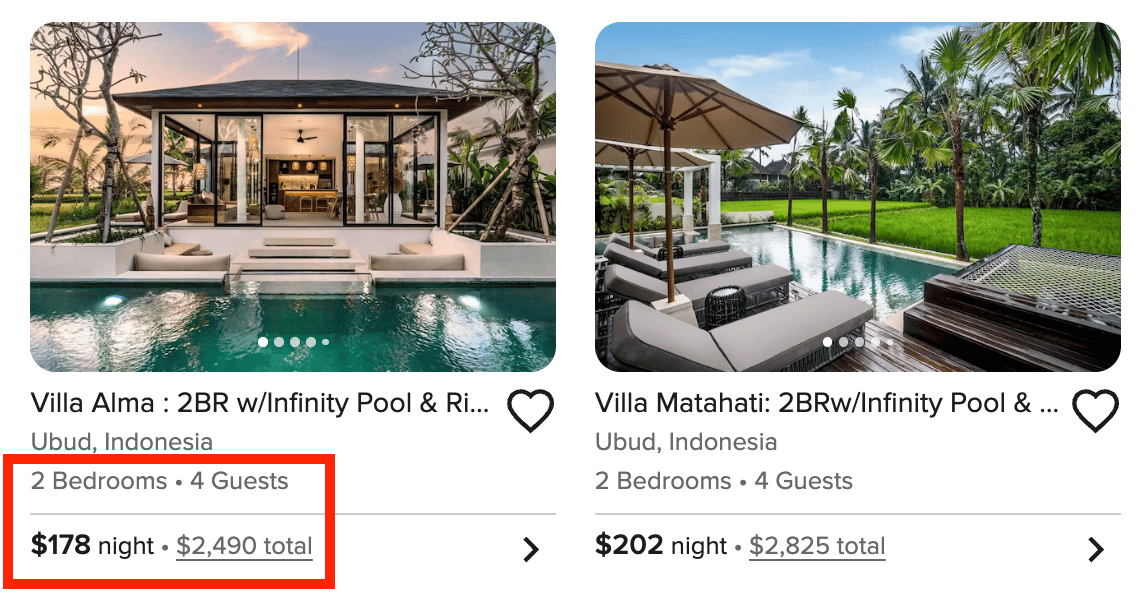Select the first carousel dot on Villa Alma

click(x=263, y=342)
